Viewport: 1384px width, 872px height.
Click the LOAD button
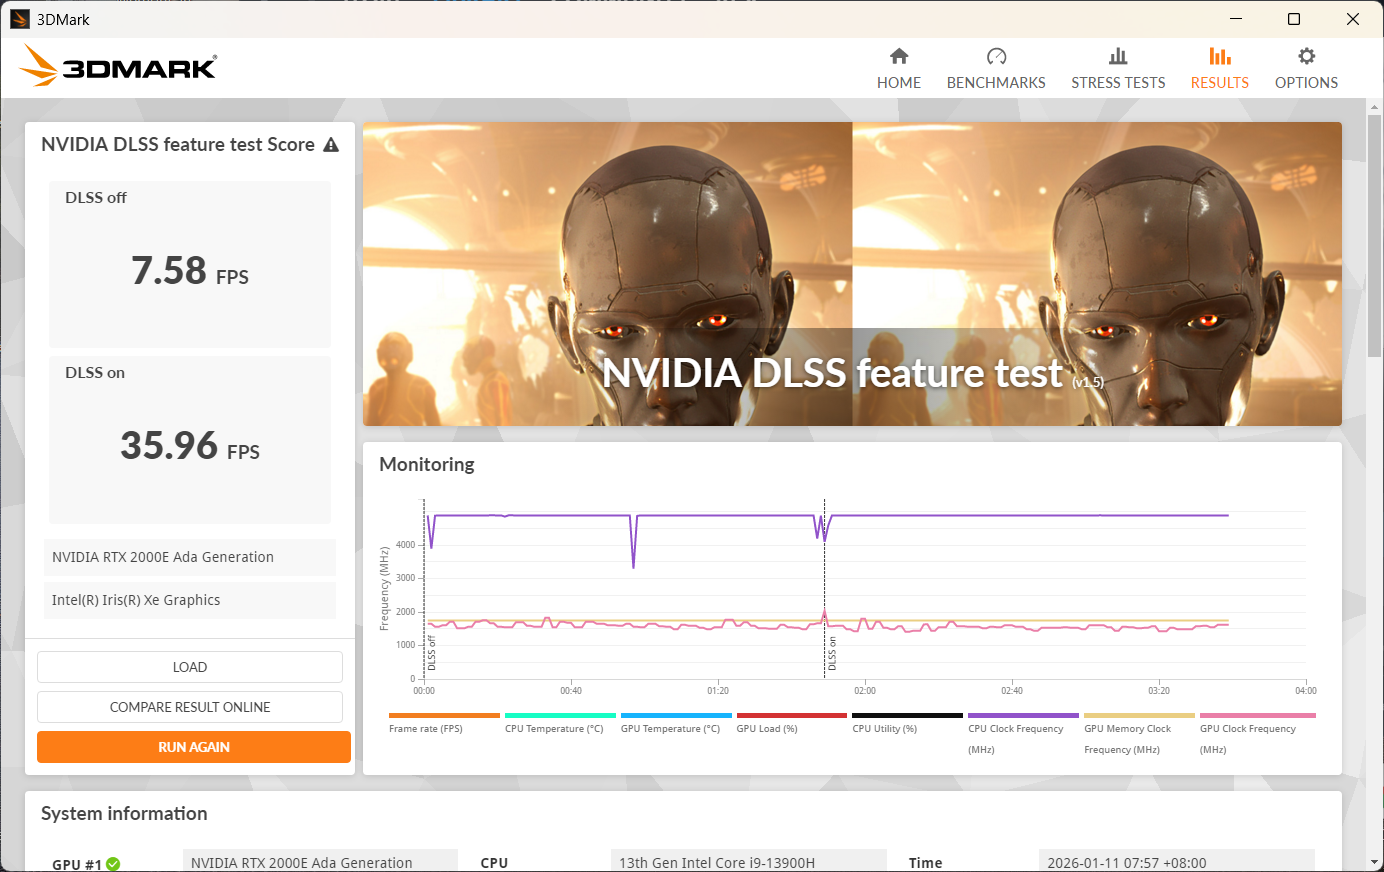point(190,667)
